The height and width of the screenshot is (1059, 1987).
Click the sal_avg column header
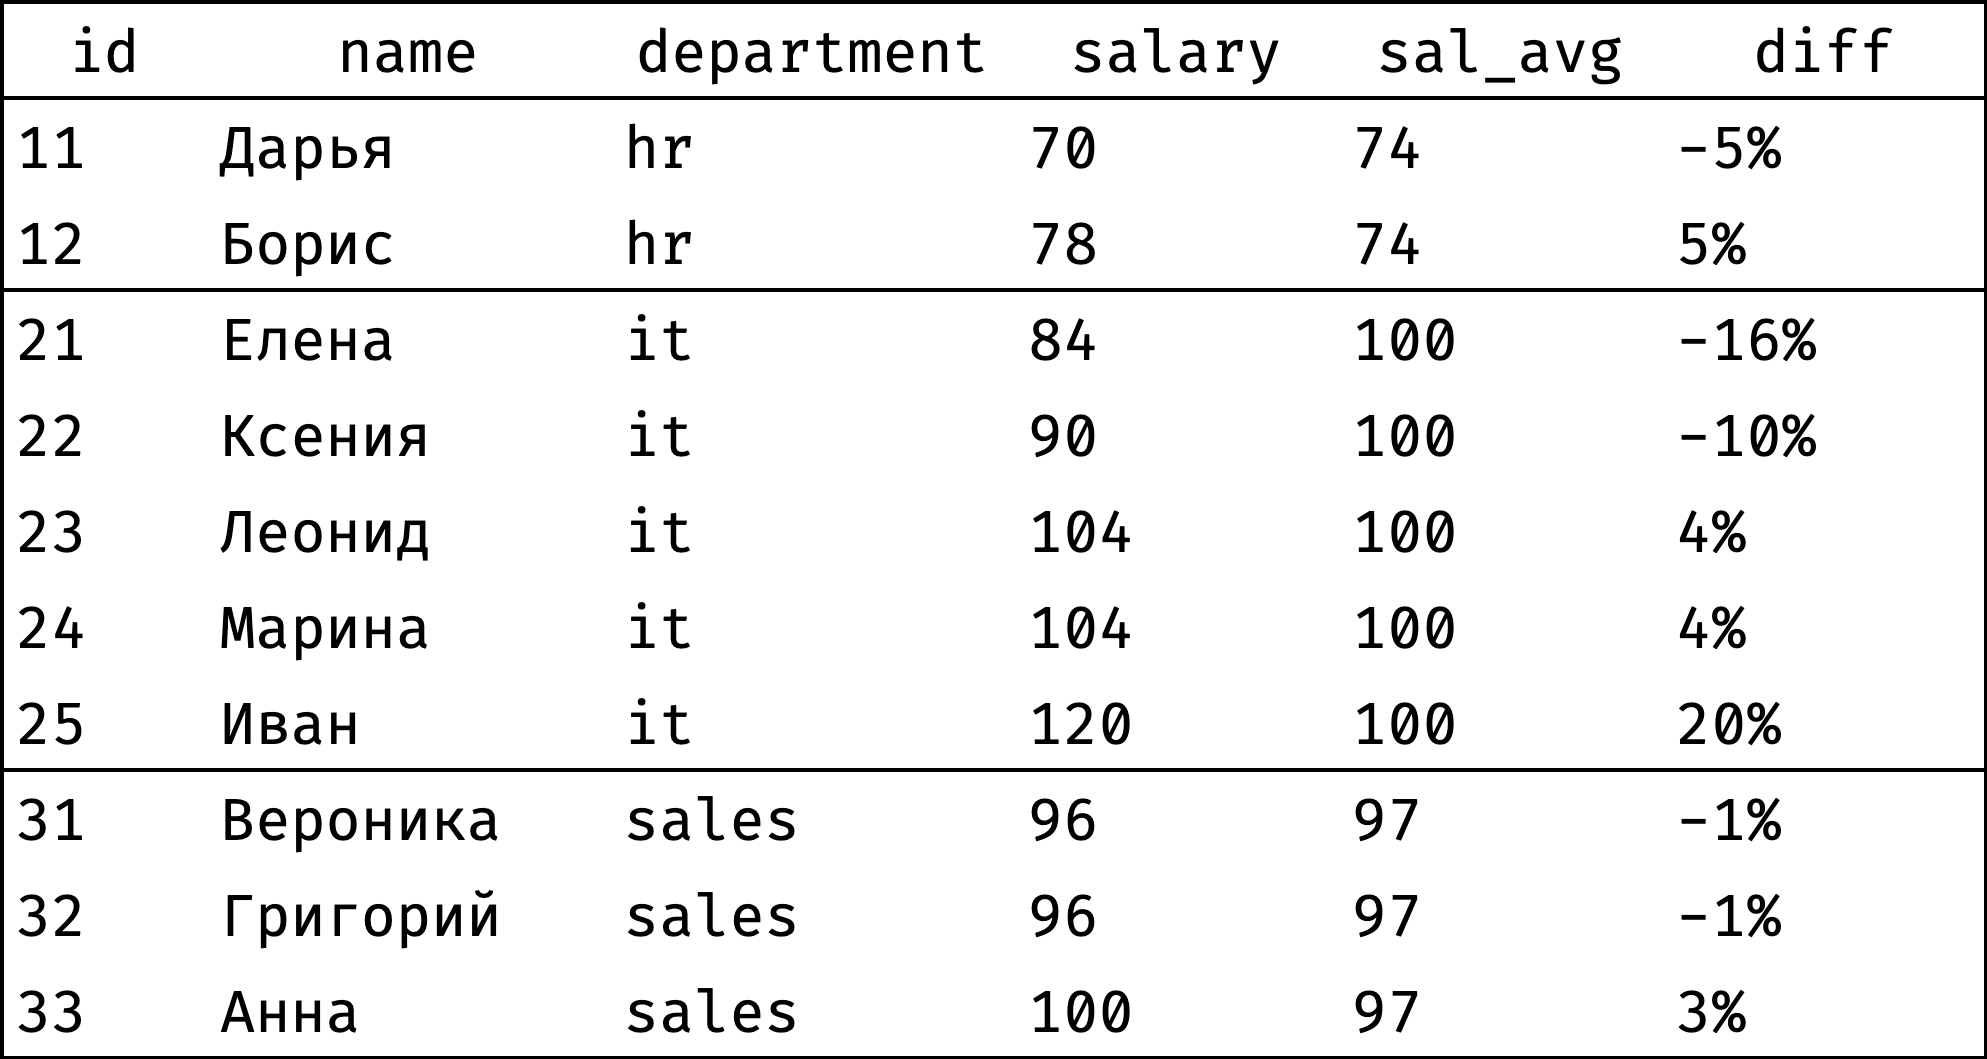click(1499, 52)
